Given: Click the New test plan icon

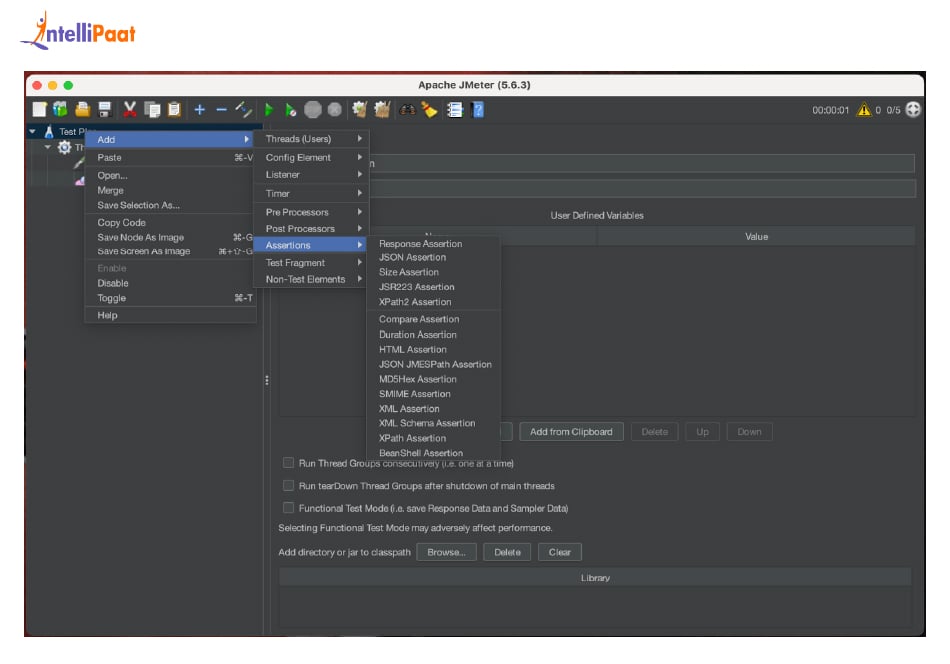Looking at the screenshot, I should [39, 110].
